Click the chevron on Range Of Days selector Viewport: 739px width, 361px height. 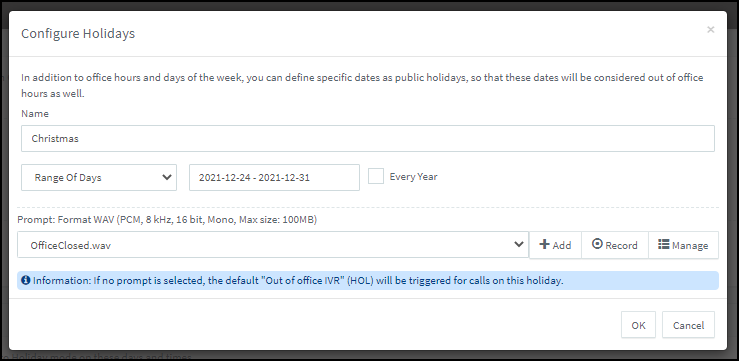[166, 178]
